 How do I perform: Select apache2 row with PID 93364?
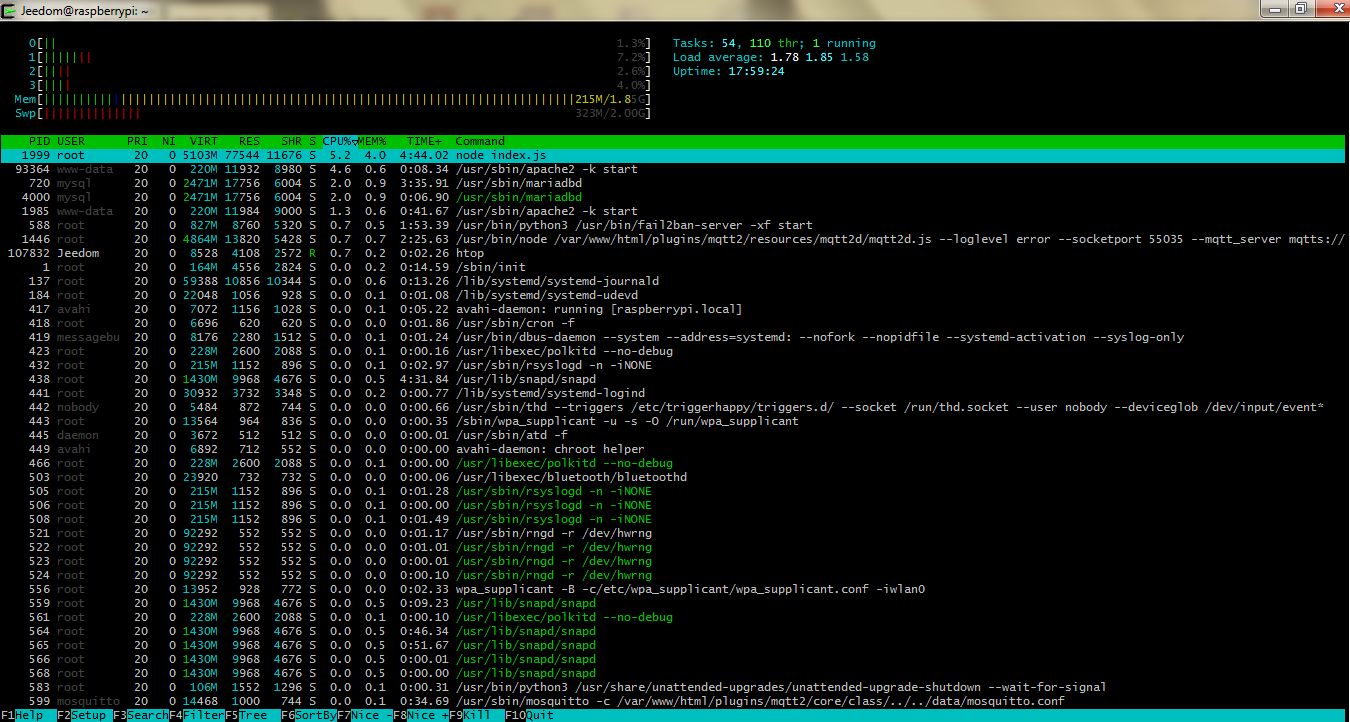(x=673, y=169)
